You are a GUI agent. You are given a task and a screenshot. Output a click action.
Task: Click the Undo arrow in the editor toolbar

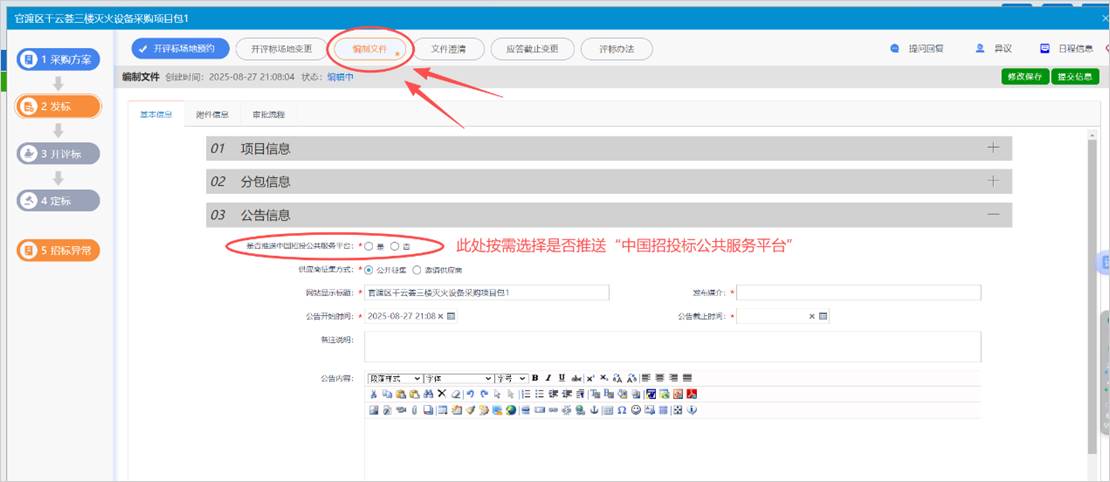click(470, 394)
